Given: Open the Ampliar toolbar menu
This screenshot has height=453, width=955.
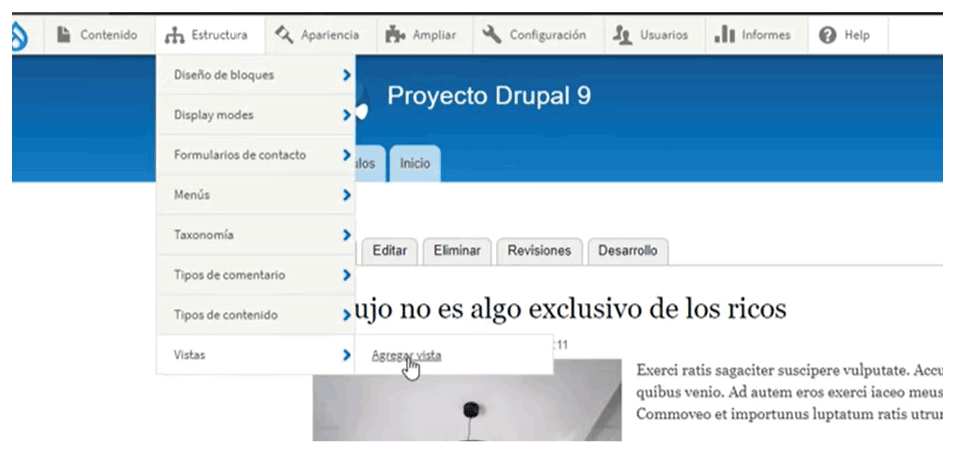Looking at the screenshot, I should pos(425,35).
